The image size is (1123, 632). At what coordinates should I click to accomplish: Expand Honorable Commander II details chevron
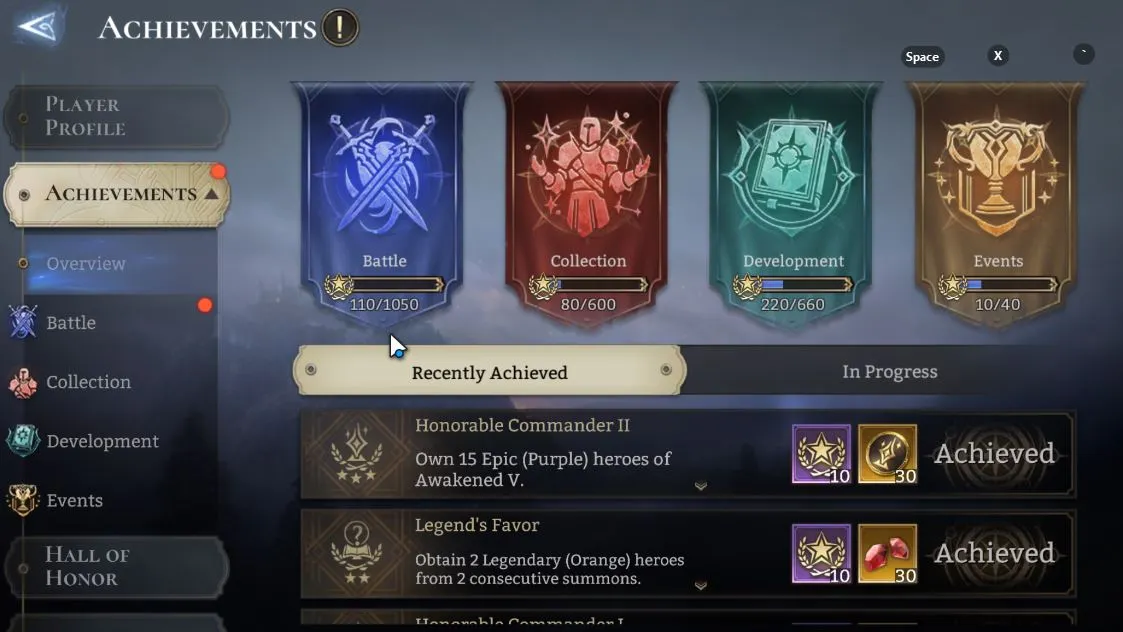tap(700, 486)
